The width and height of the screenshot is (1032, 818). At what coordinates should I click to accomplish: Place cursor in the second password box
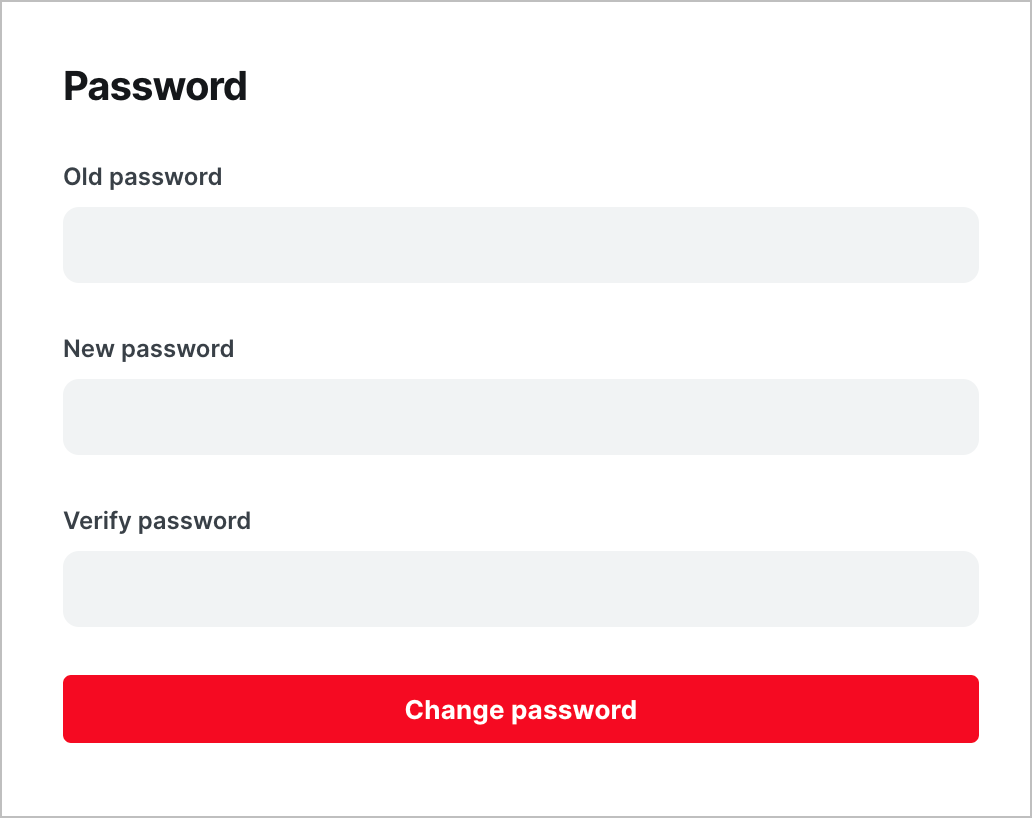(x=521, y=417)
